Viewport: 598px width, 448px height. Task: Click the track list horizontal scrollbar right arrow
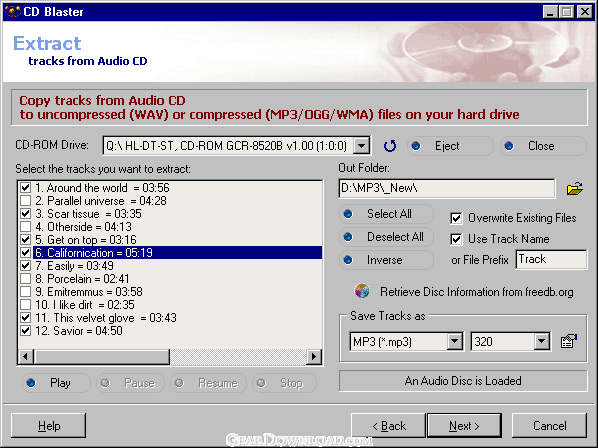pos(314,357)
